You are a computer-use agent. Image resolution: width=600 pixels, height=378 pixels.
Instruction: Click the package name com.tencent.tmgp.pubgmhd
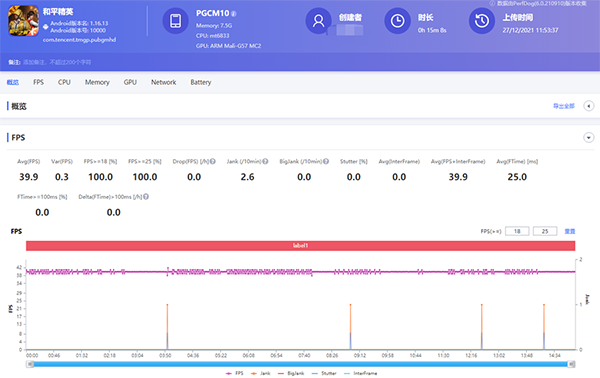[79, 40]
